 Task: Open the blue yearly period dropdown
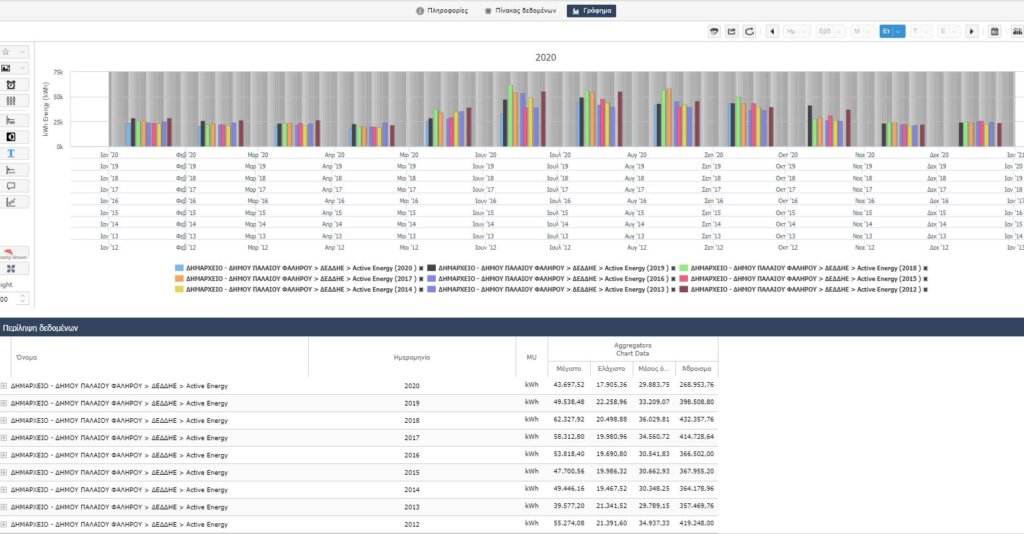tap(892, 31)
